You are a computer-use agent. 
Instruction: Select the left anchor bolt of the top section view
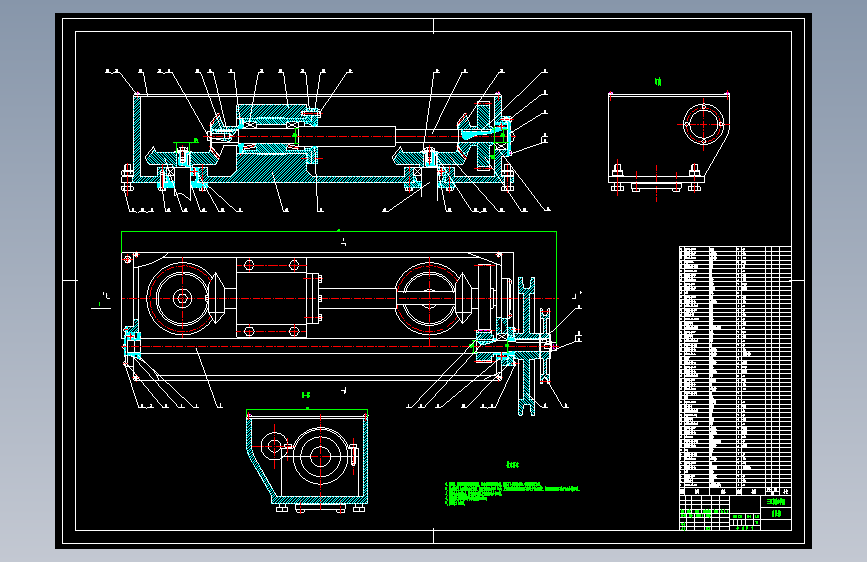coord(127,178)
